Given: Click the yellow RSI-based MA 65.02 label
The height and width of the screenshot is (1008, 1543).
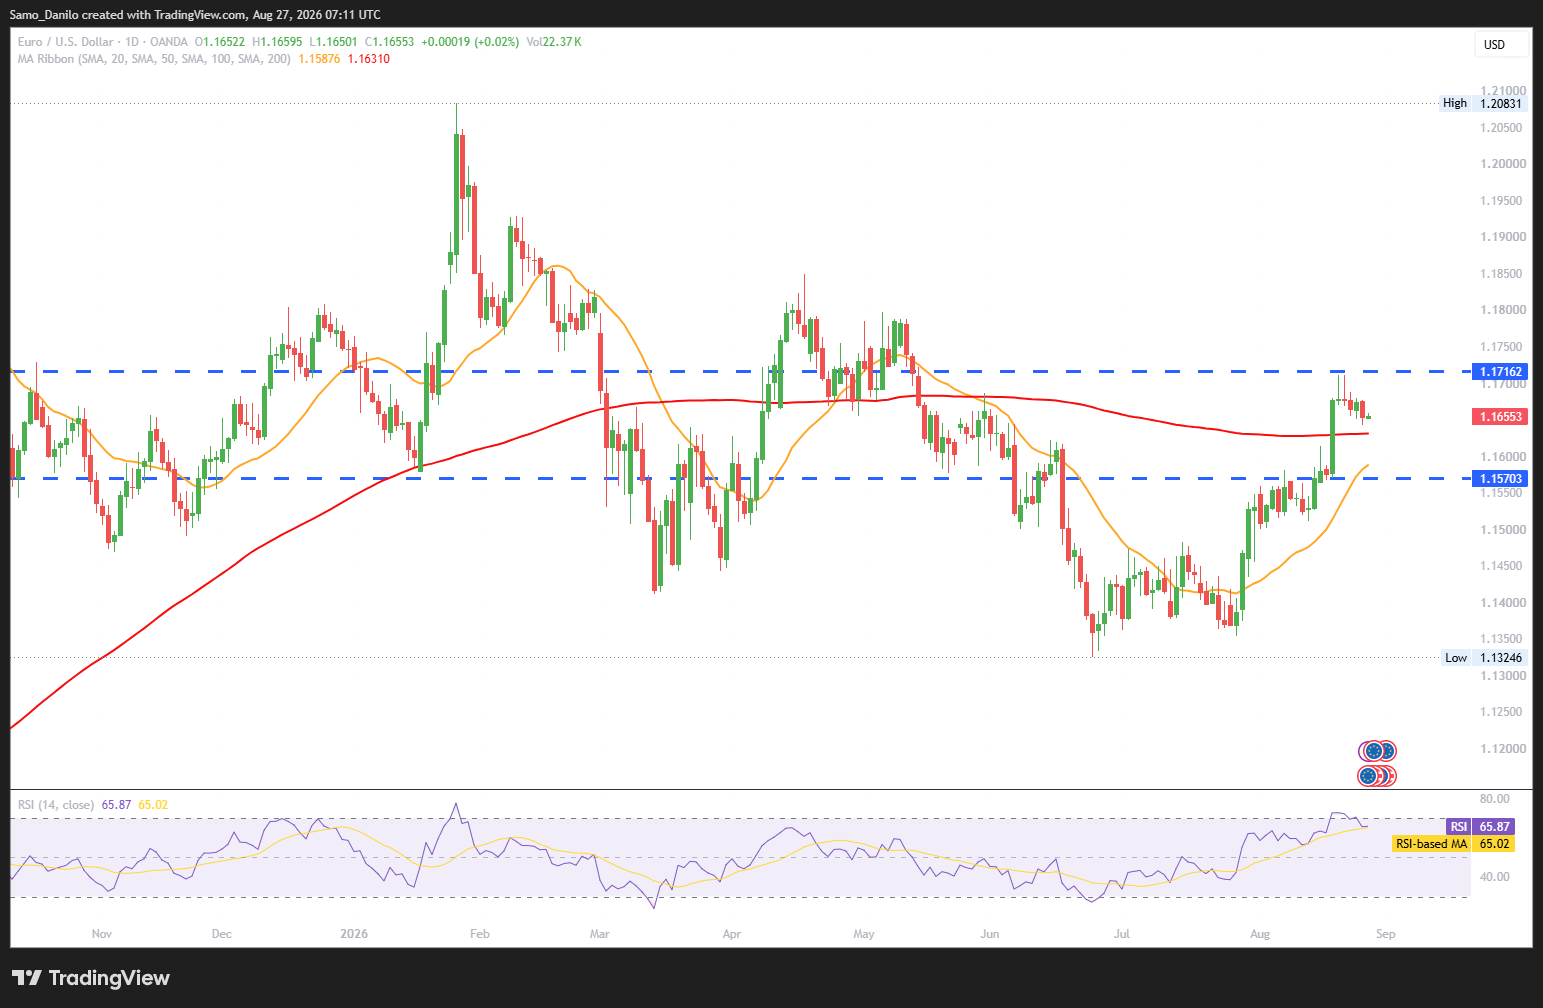Looking at the screenshot, I should 1454,844.
